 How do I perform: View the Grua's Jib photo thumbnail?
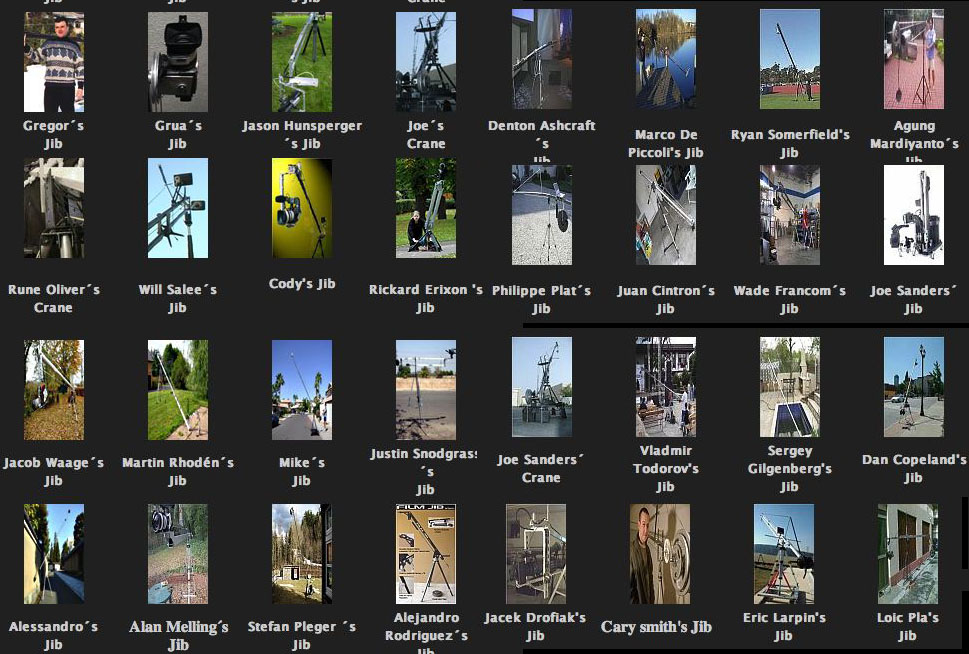[x=178, y=62]
